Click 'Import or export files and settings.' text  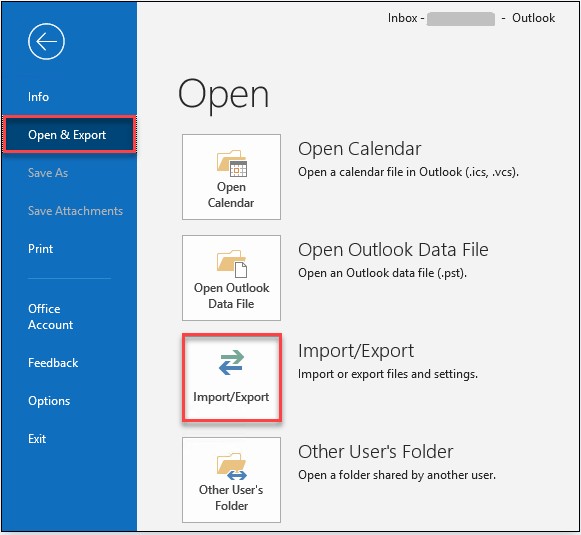(388, 374)
